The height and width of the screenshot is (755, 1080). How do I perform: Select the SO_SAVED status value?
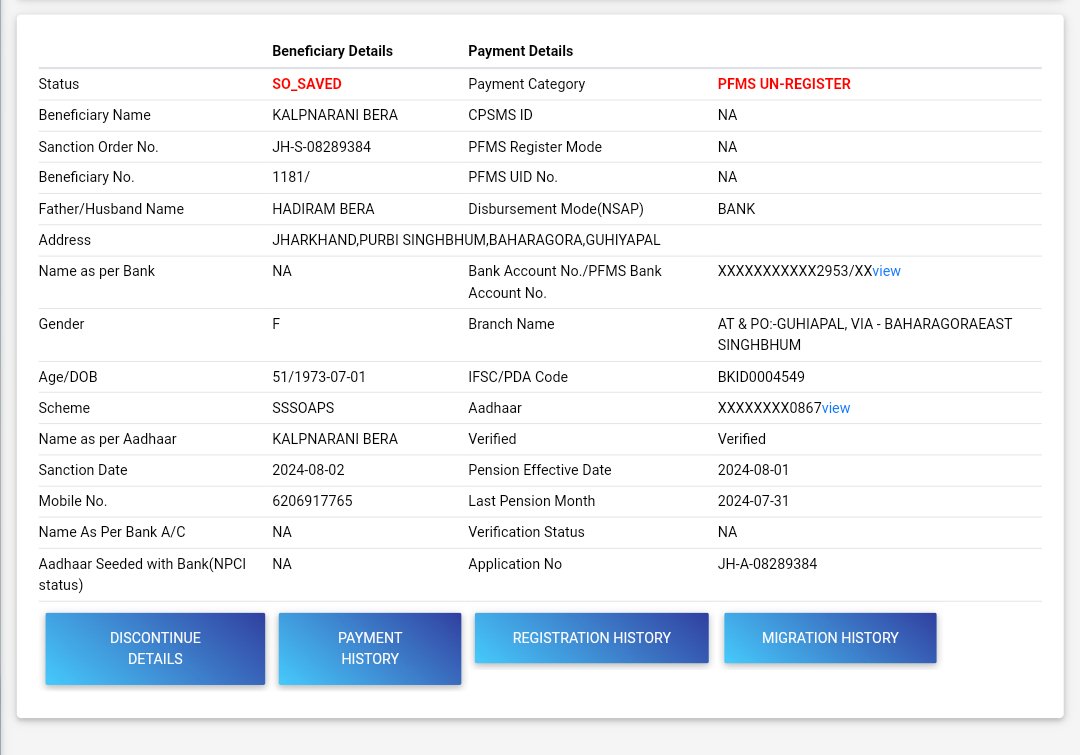point(307,84)
